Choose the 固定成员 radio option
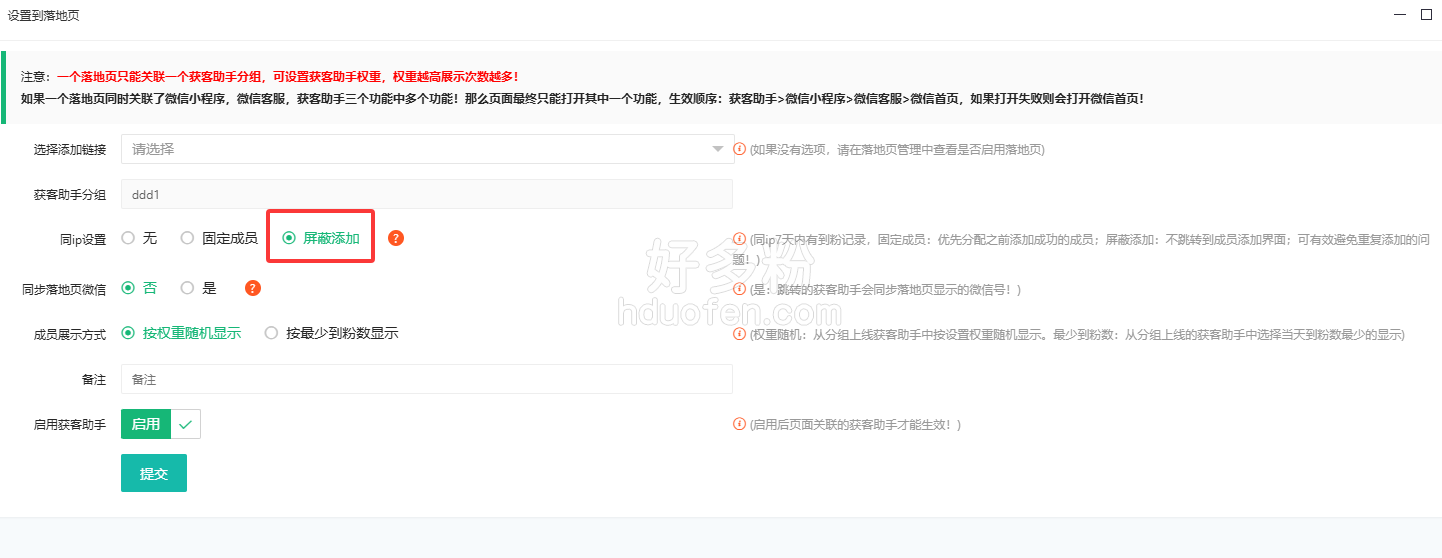 (187, 238)
